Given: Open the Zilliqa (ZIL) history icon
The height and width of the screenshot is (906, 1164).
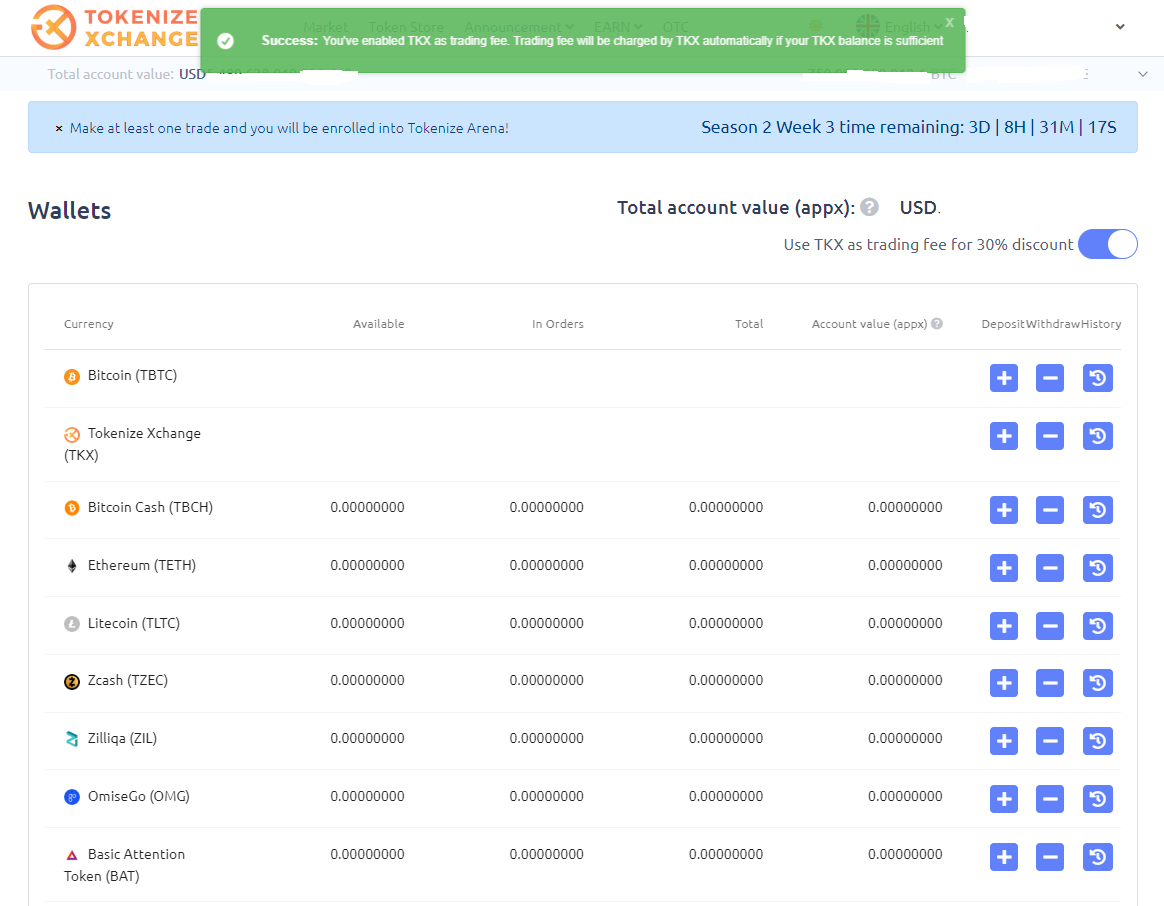Looking at the screenshot, I should click(1098, 741).
